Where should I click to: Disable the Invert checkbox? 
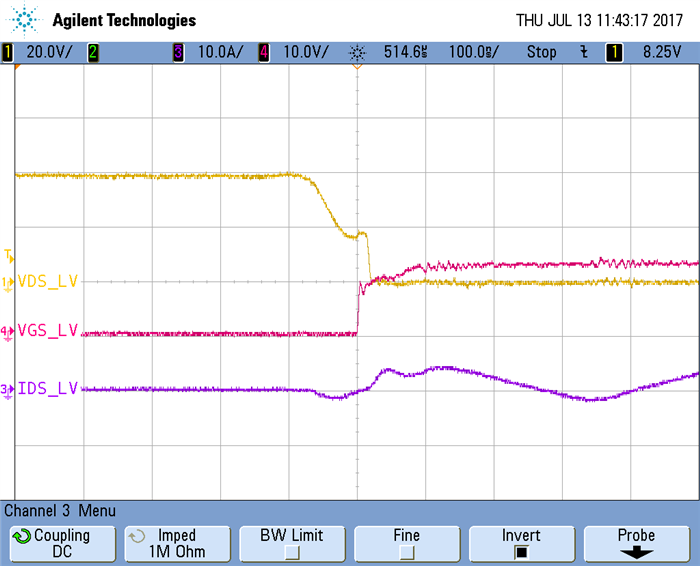(x=521, y=551)
